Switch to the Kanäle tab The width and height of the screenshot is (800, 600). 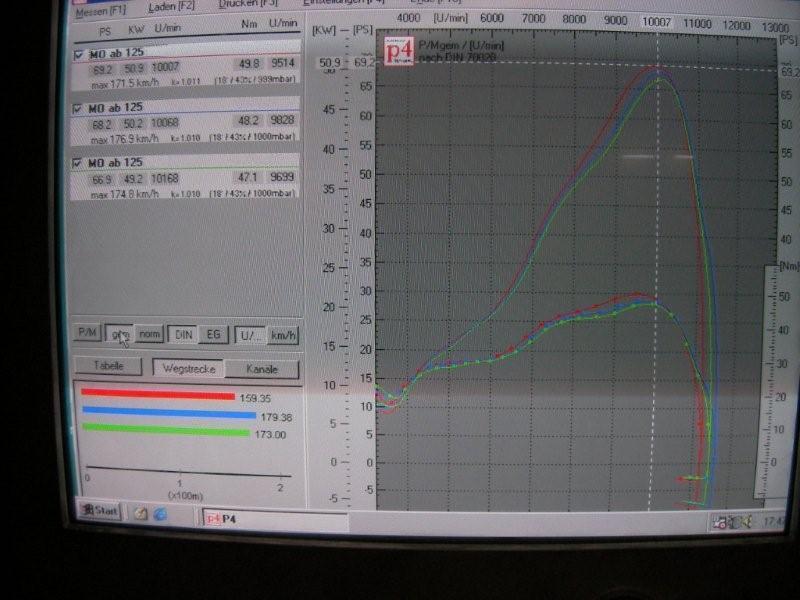coord(262,369)
